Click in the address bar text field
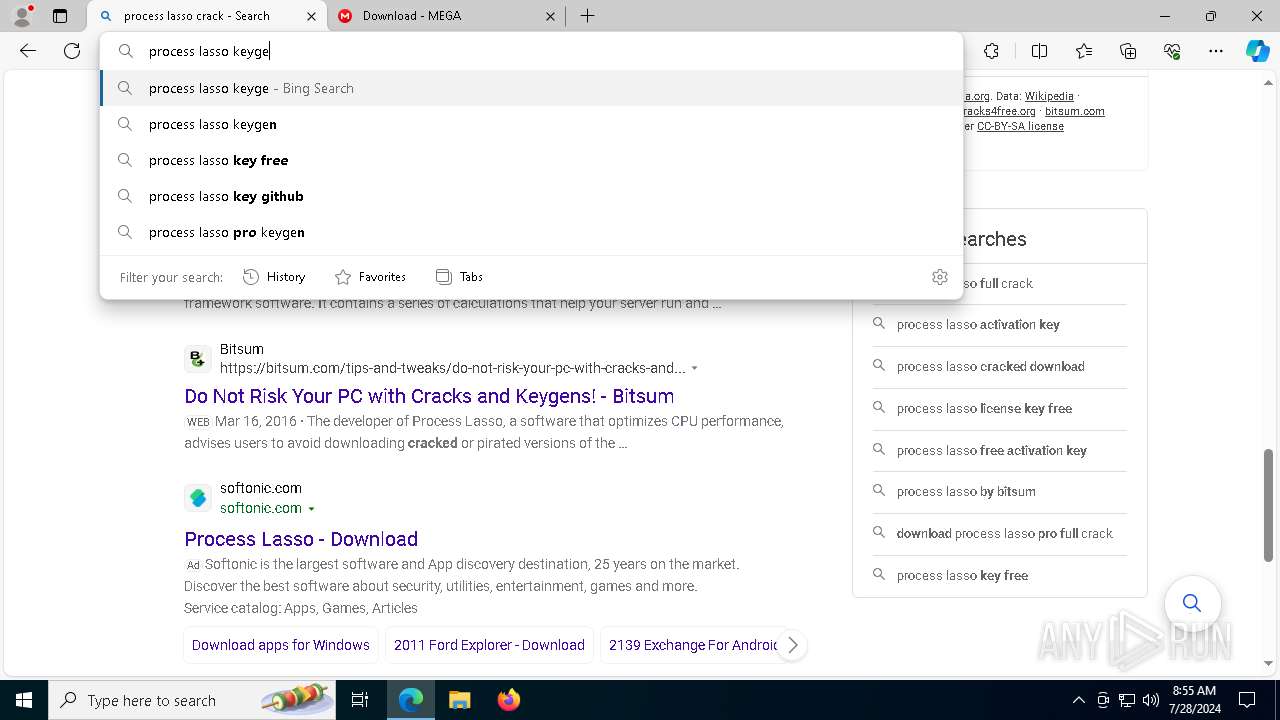The image size is (1280, 720). pos(530,51)
